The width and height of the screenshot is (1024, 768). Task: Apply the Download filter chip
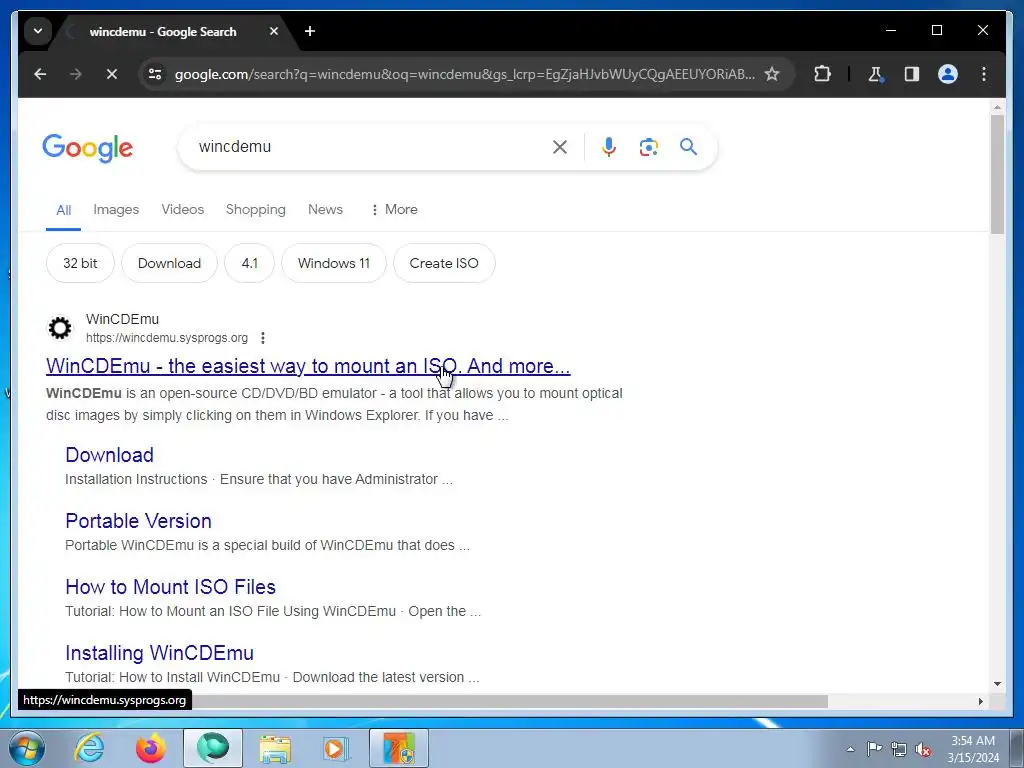169,263
